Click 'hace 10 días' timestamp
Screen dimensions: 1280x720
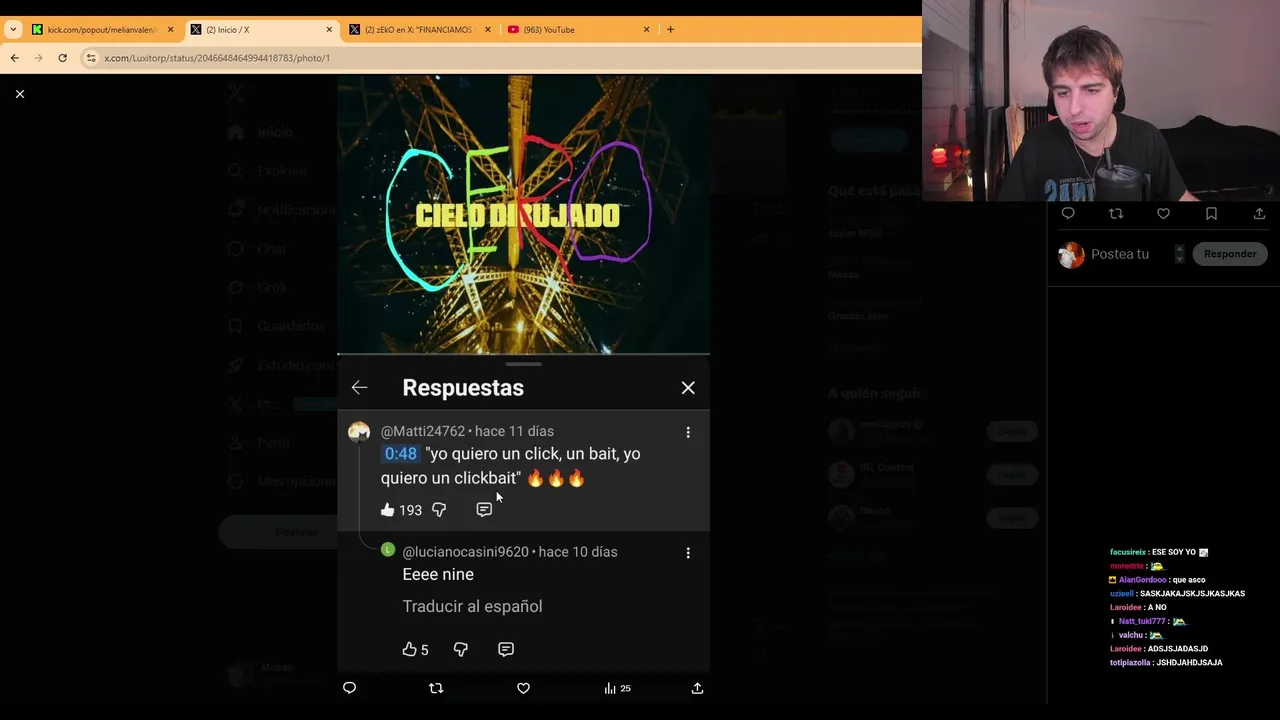pos(578,552)
